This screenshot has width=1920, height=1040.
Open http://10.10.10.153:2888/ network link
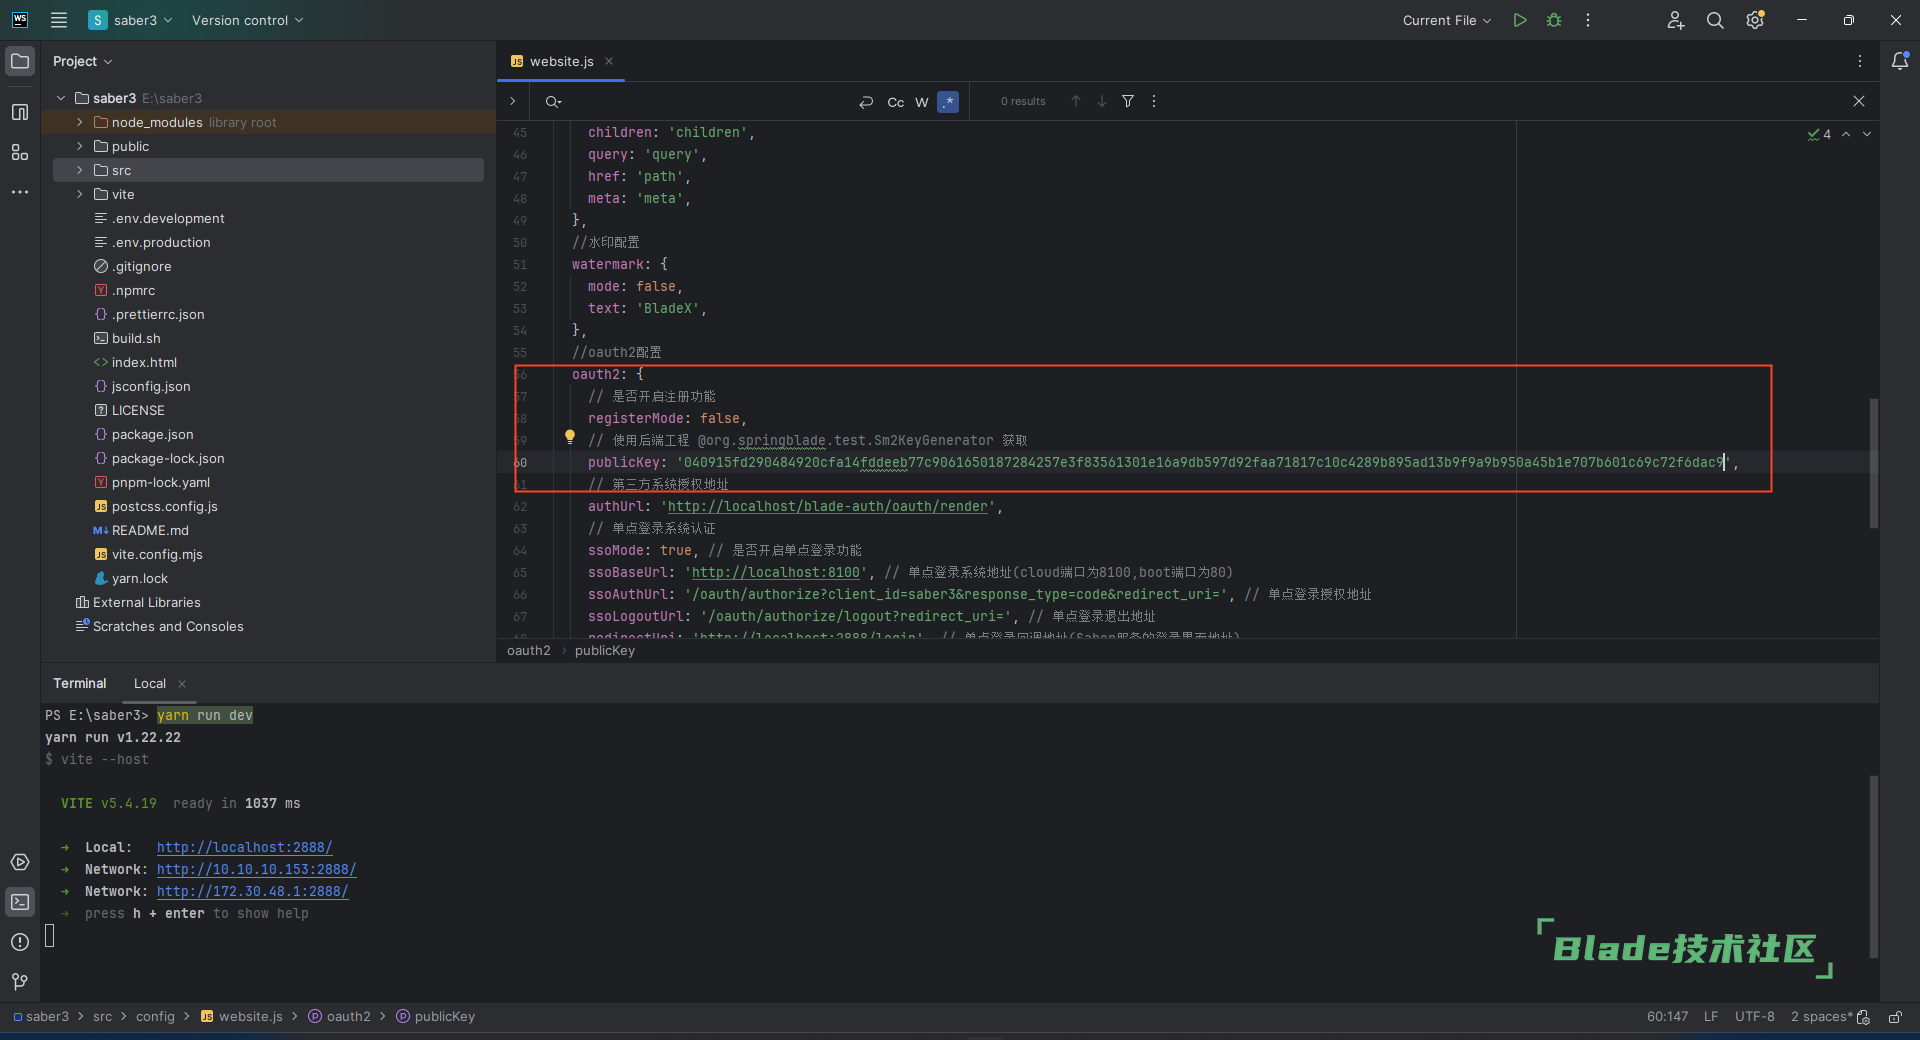pos(256,869)
